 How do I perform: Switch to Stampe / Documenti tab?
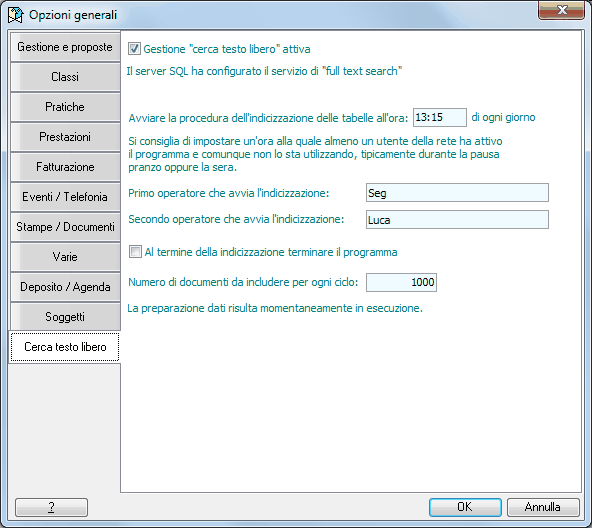tap(65, 227)
